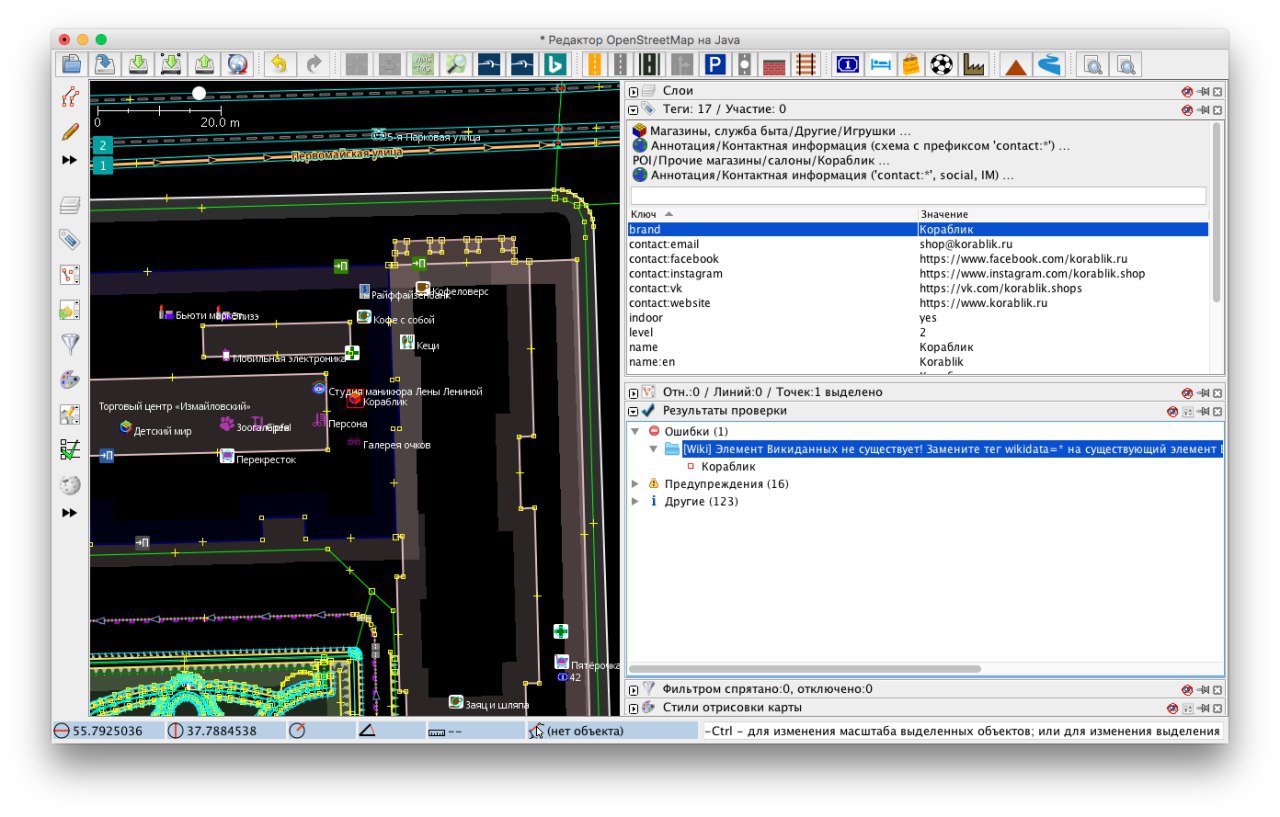Screen dimensions: 1280x817
Task: Toggle the edit-toolbox image-and-pencil sidebar icon
Action: click(x=69, y=415)
